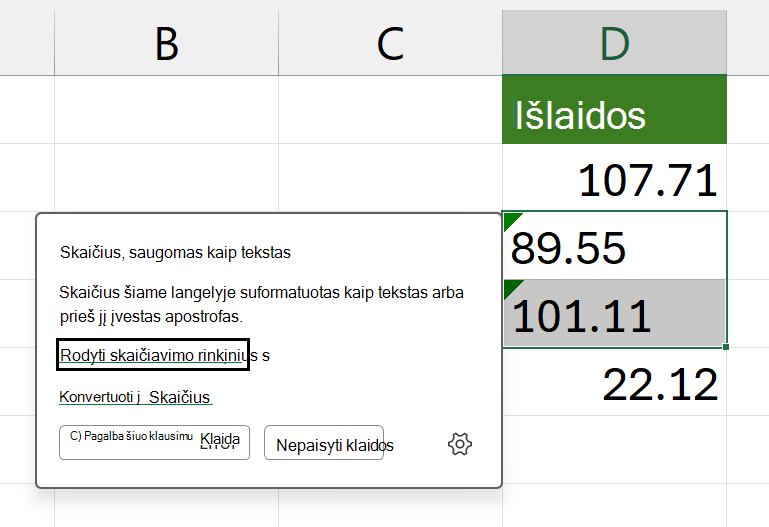Click the 'Skaičius, saugomas kaip tekstas' title
This screenshot has width=769, height=527.
(175, 252)
